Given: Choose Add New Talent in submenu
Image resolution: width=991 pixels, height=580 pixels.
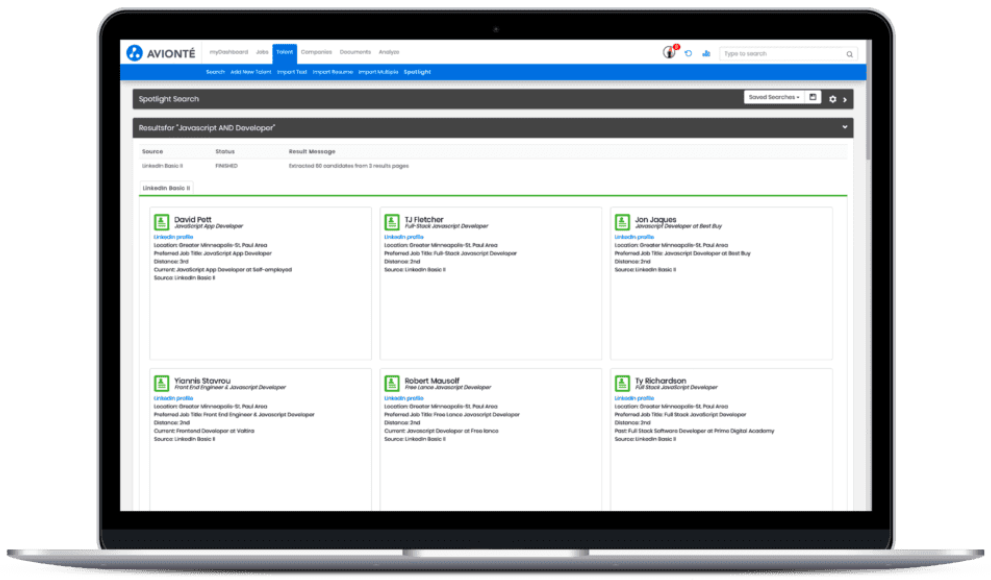Looking at the screenshot, I should pyautogui.click(x=251, y=72).
